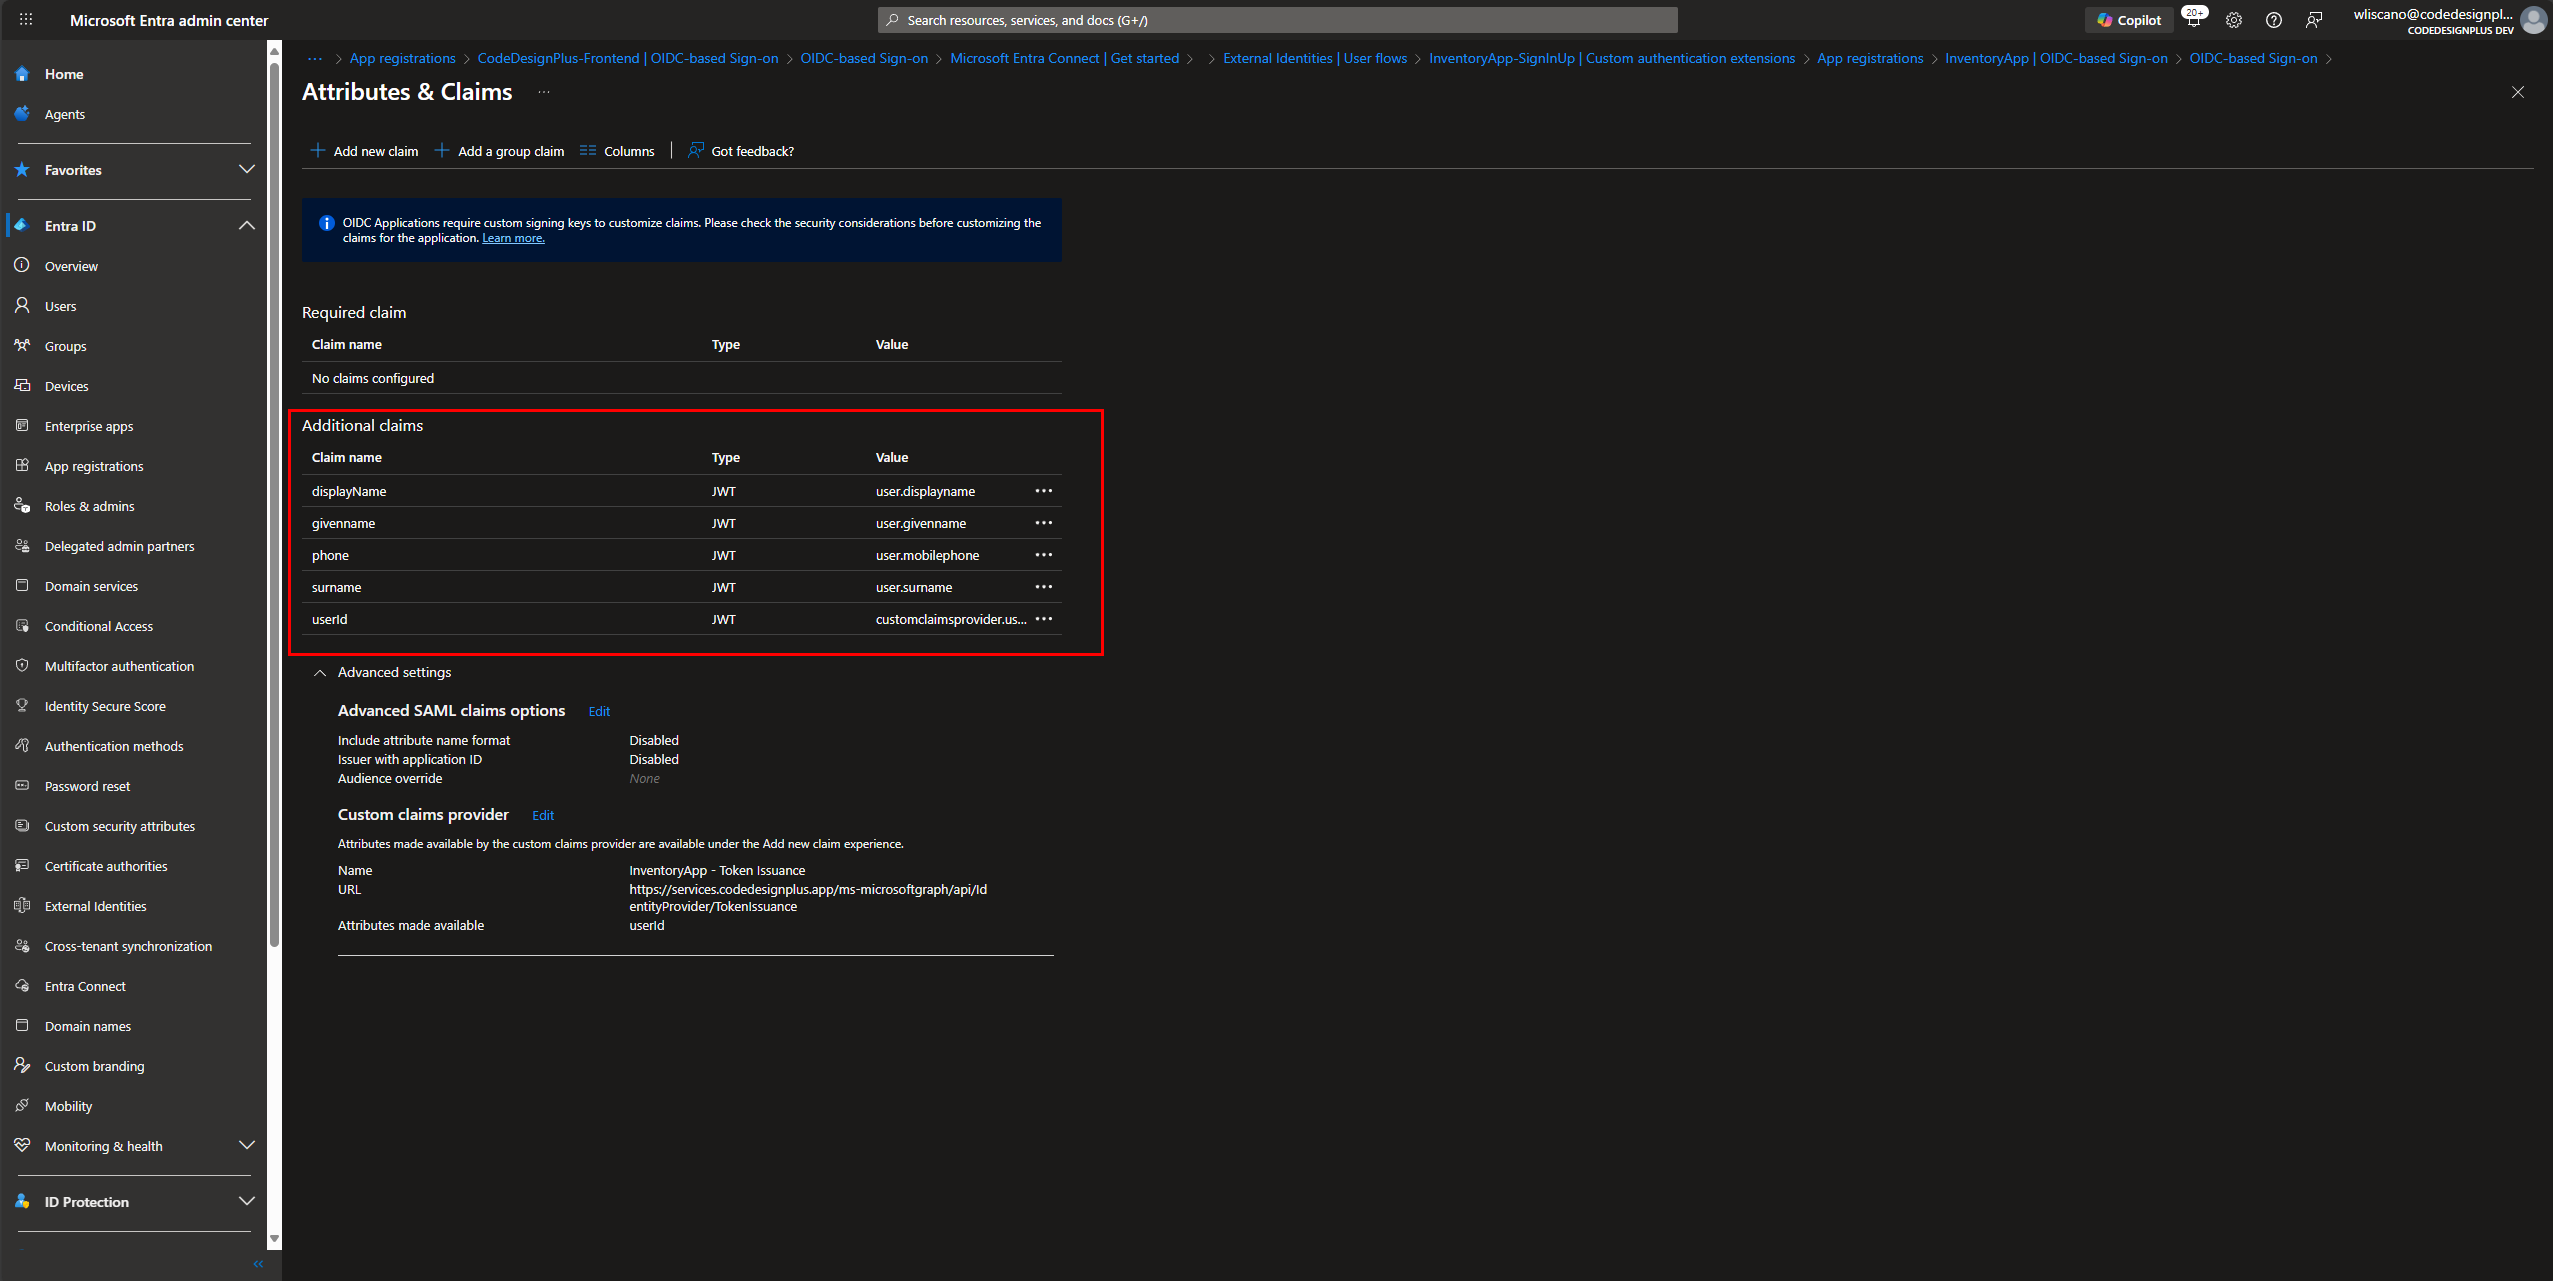
Task: Open InventoryApp | OIDC-based Sign-on breadcrumb
Action: (x=2056, y=59)
